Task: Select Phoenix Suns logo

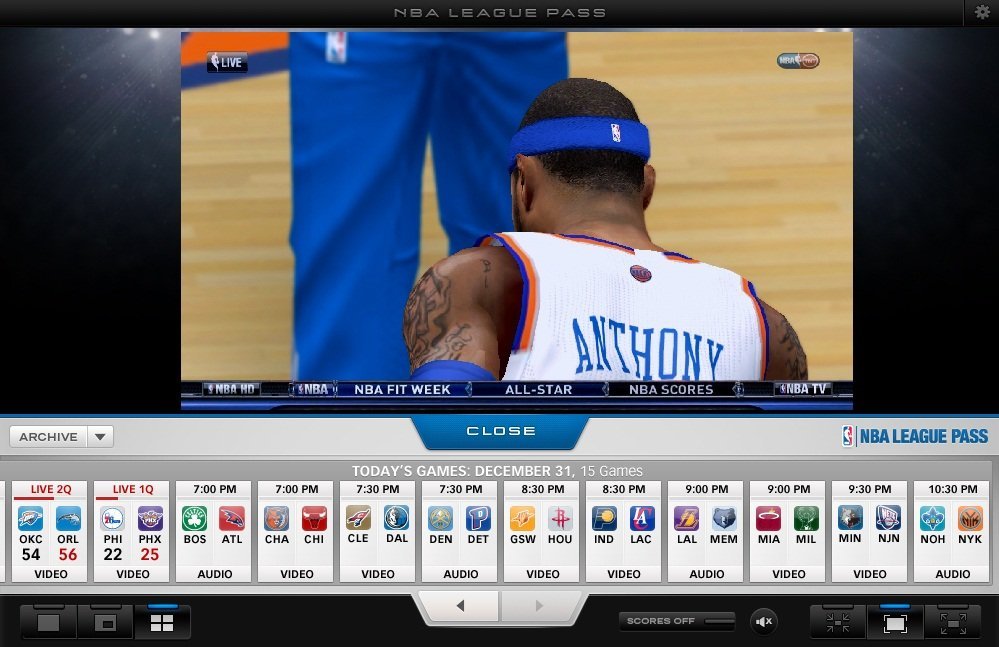Action: (150, 518)
